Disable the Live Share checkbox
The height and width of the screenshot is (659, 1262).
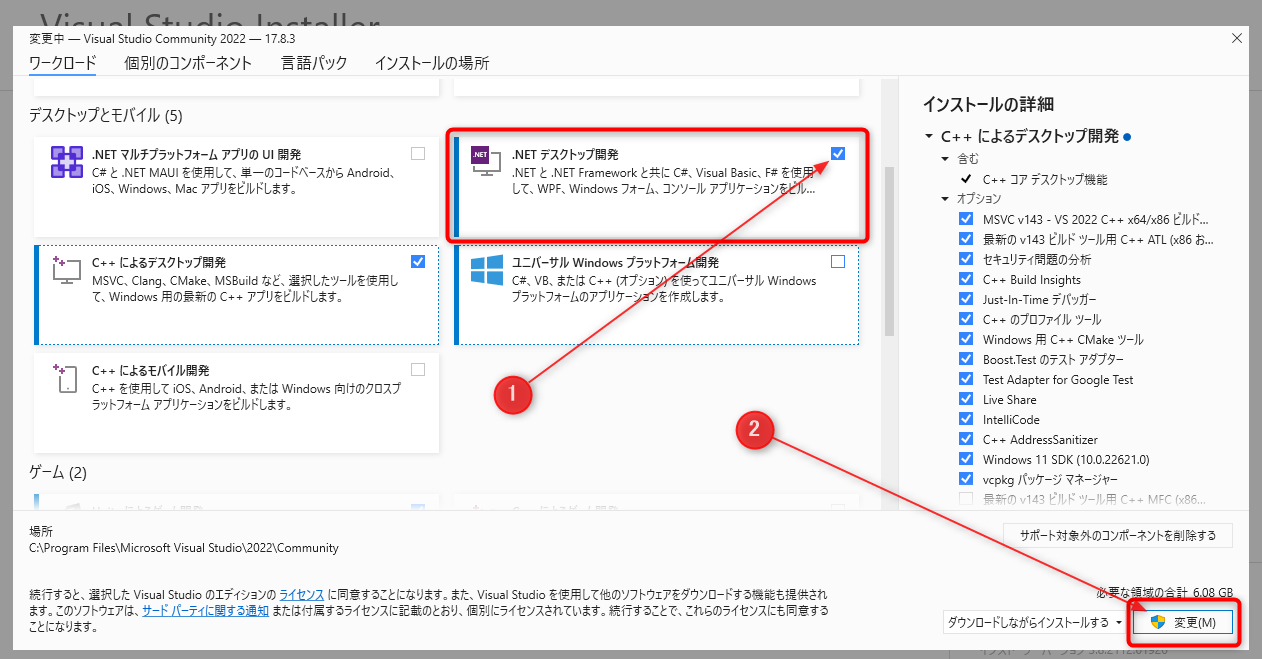point(965,399)
